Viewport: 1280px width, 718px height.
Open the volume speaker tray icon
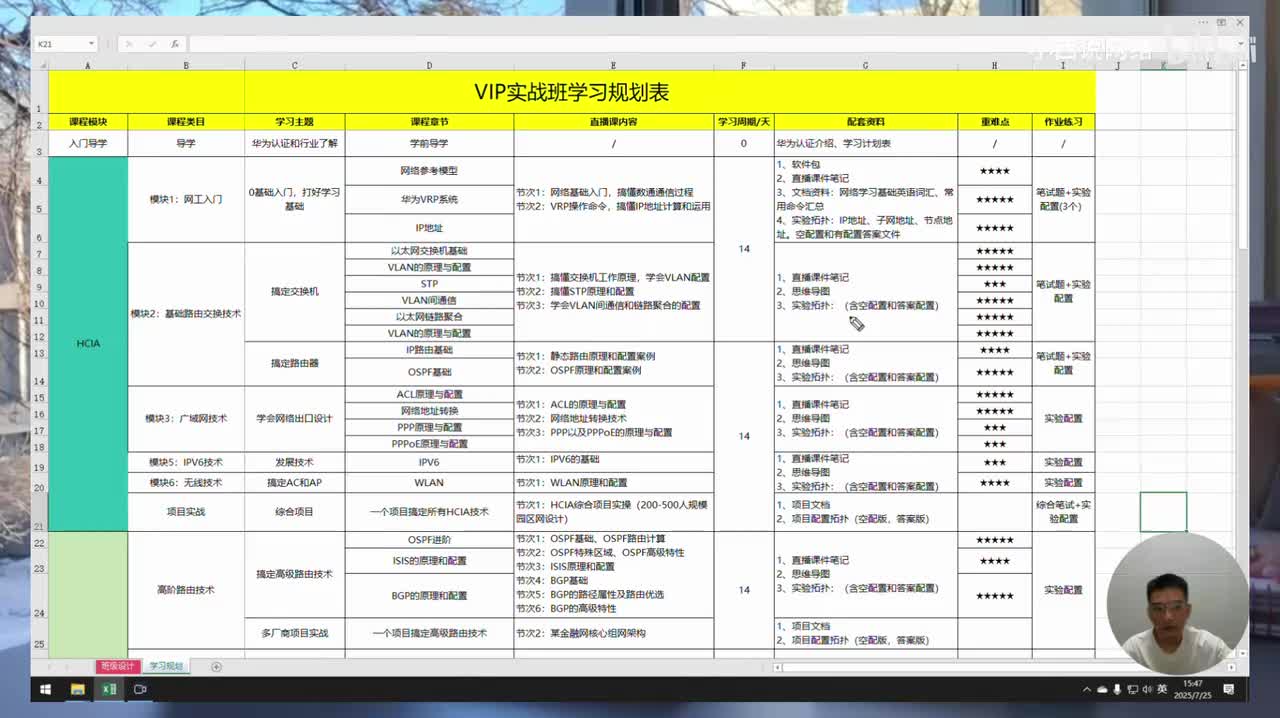pos(1146,690)
